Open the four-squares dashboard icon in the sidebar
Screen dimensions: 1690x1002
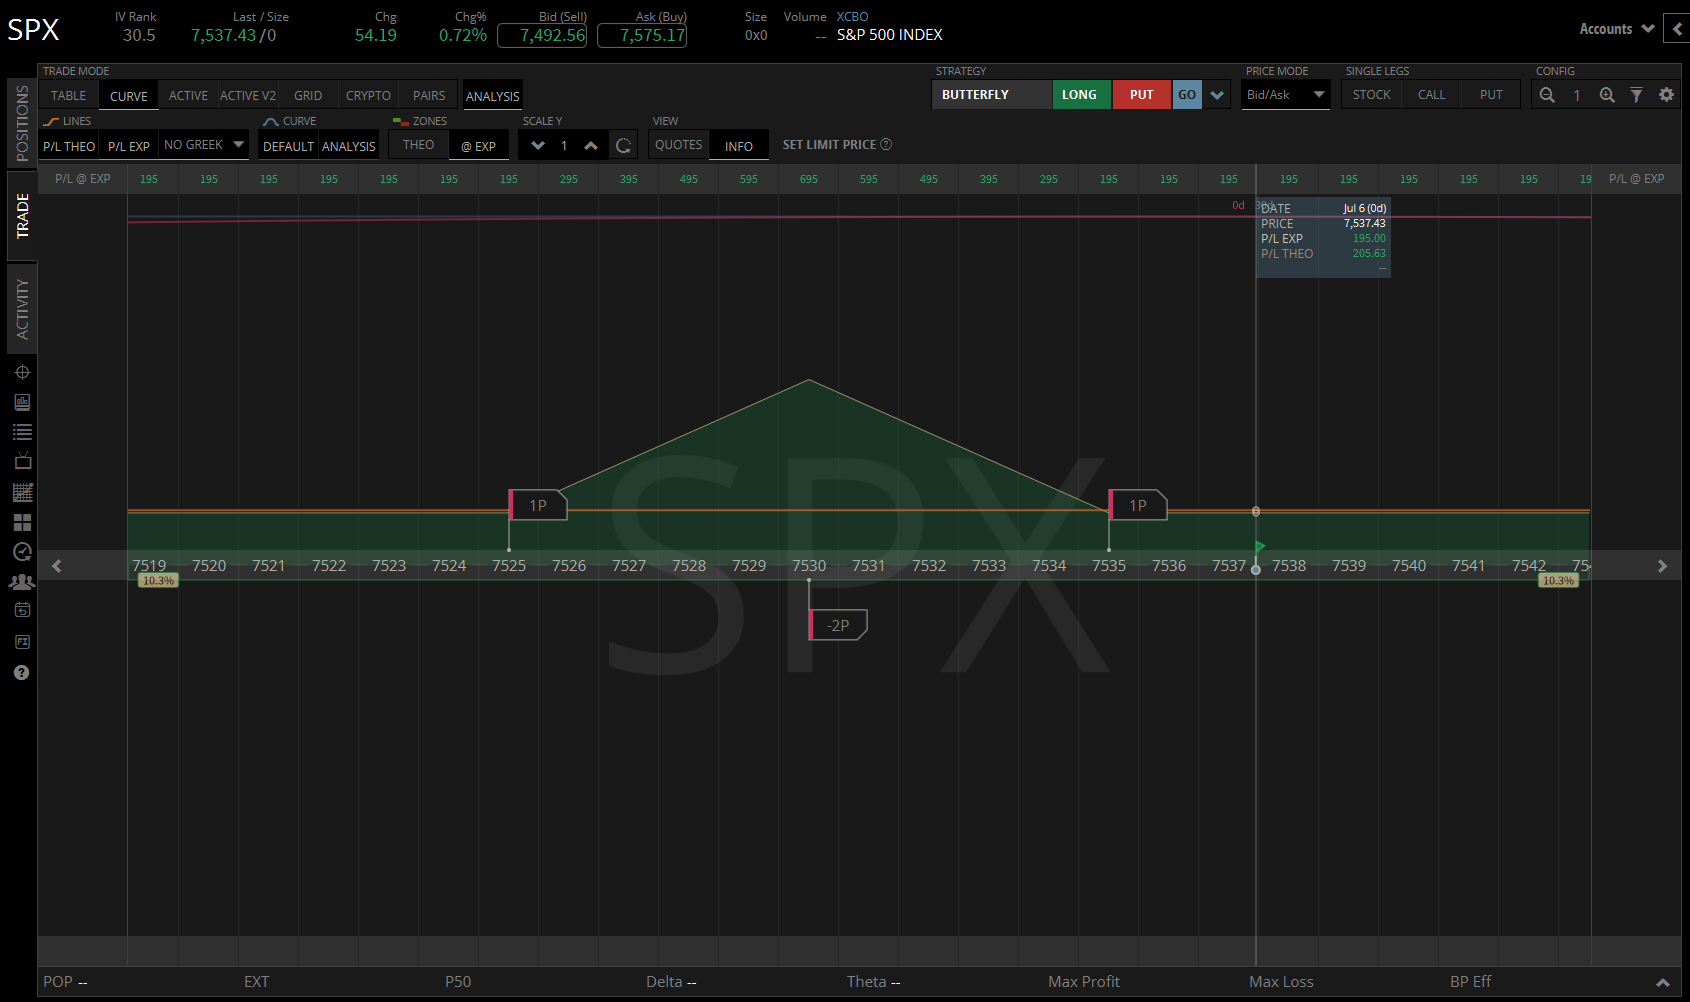(22, 522)
